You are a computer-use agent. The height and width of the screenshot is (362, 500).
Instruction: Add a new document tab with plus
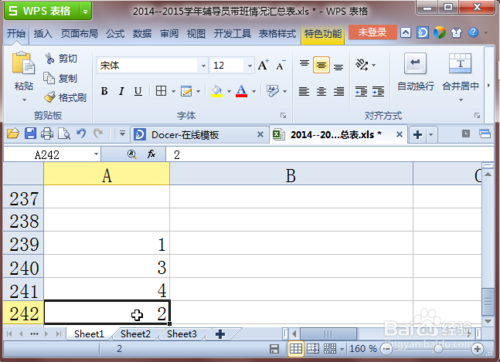tap(417, 135)
